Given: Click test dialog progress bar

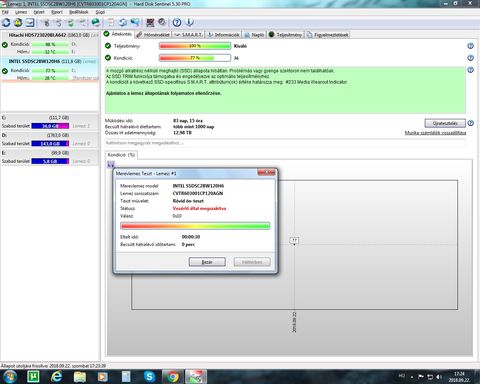Looking at the screenshot, I should [x=195, y=226].
